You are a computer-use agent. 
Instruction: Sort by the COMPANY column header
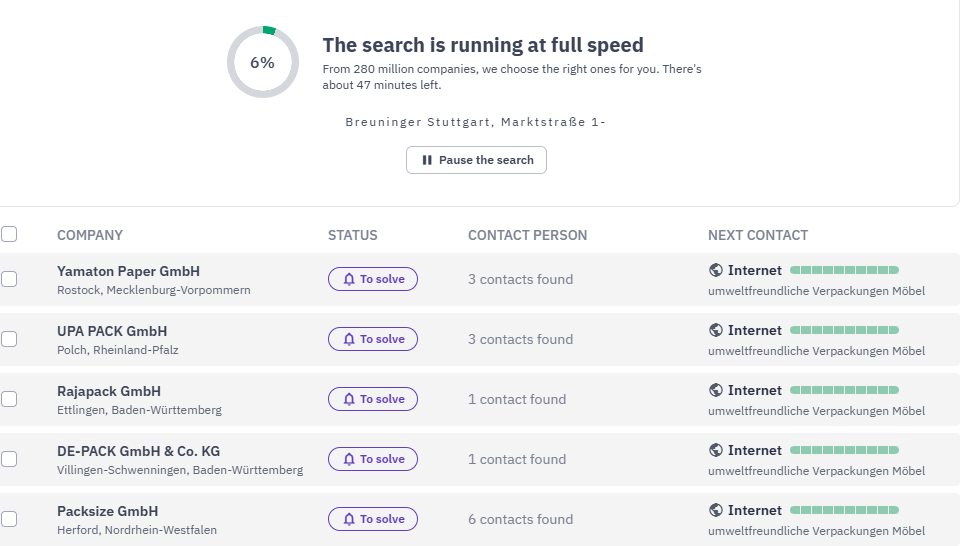coord(90,235)
